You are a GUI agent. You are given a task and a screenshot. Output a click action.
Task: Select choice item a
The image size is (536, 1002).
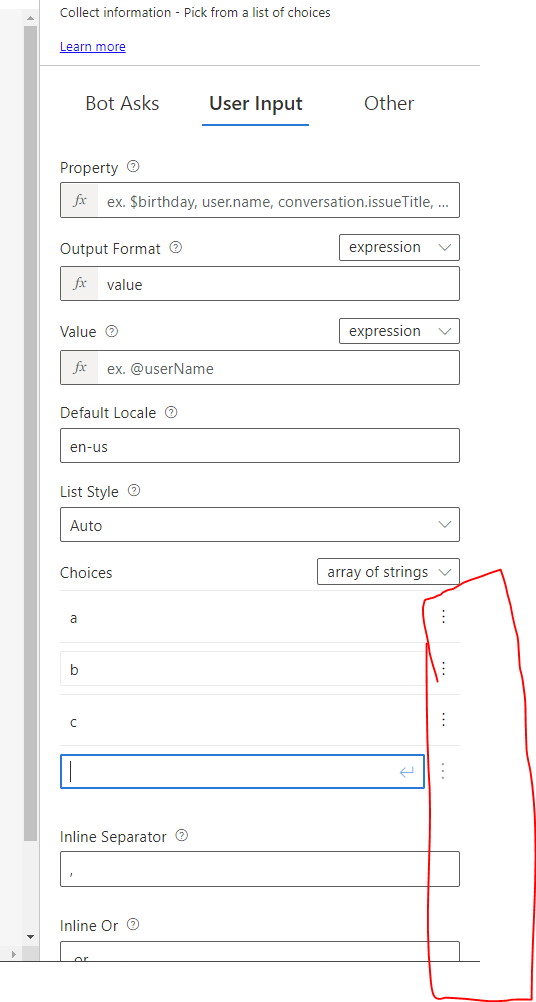[x=243, y=618]
